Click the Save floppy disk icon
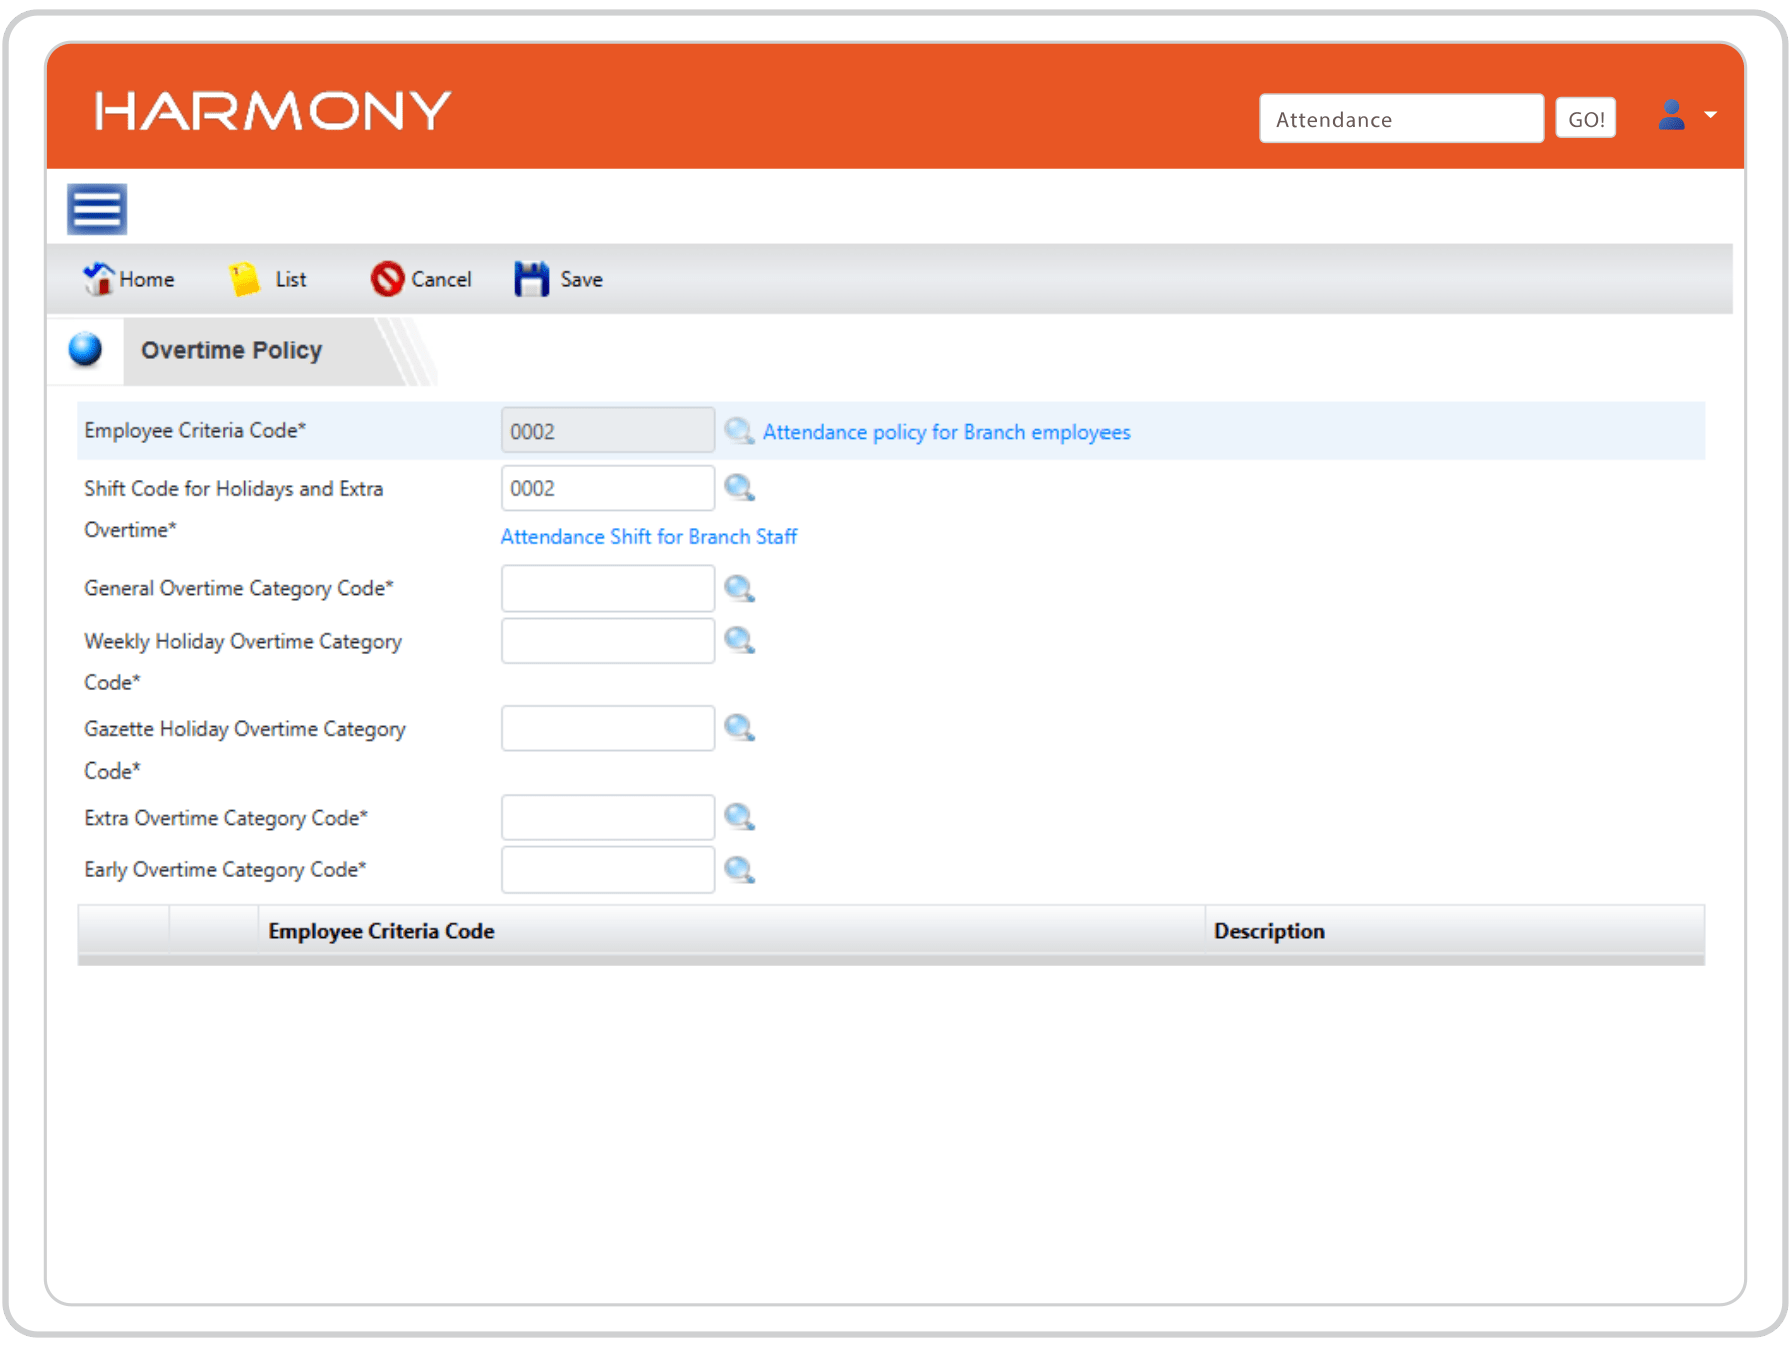1791x1347 pixels. coord(532,279)
